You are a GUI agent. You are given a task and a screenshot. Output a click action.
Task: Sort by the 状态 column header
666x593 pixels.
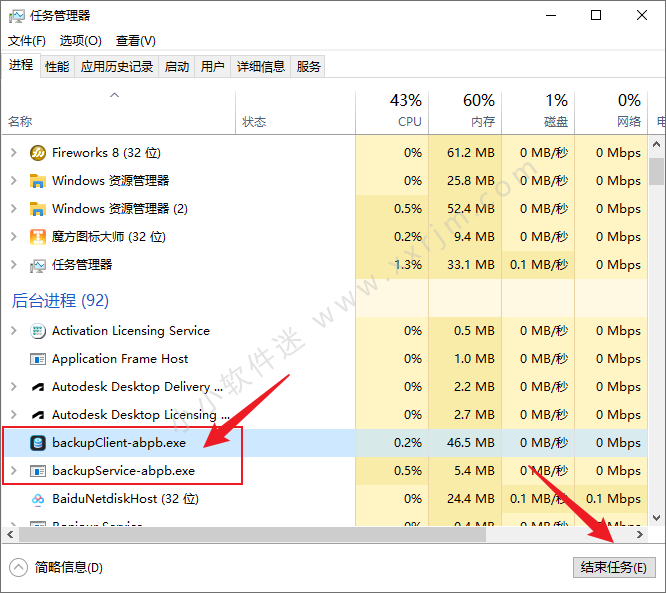(295, 113)
